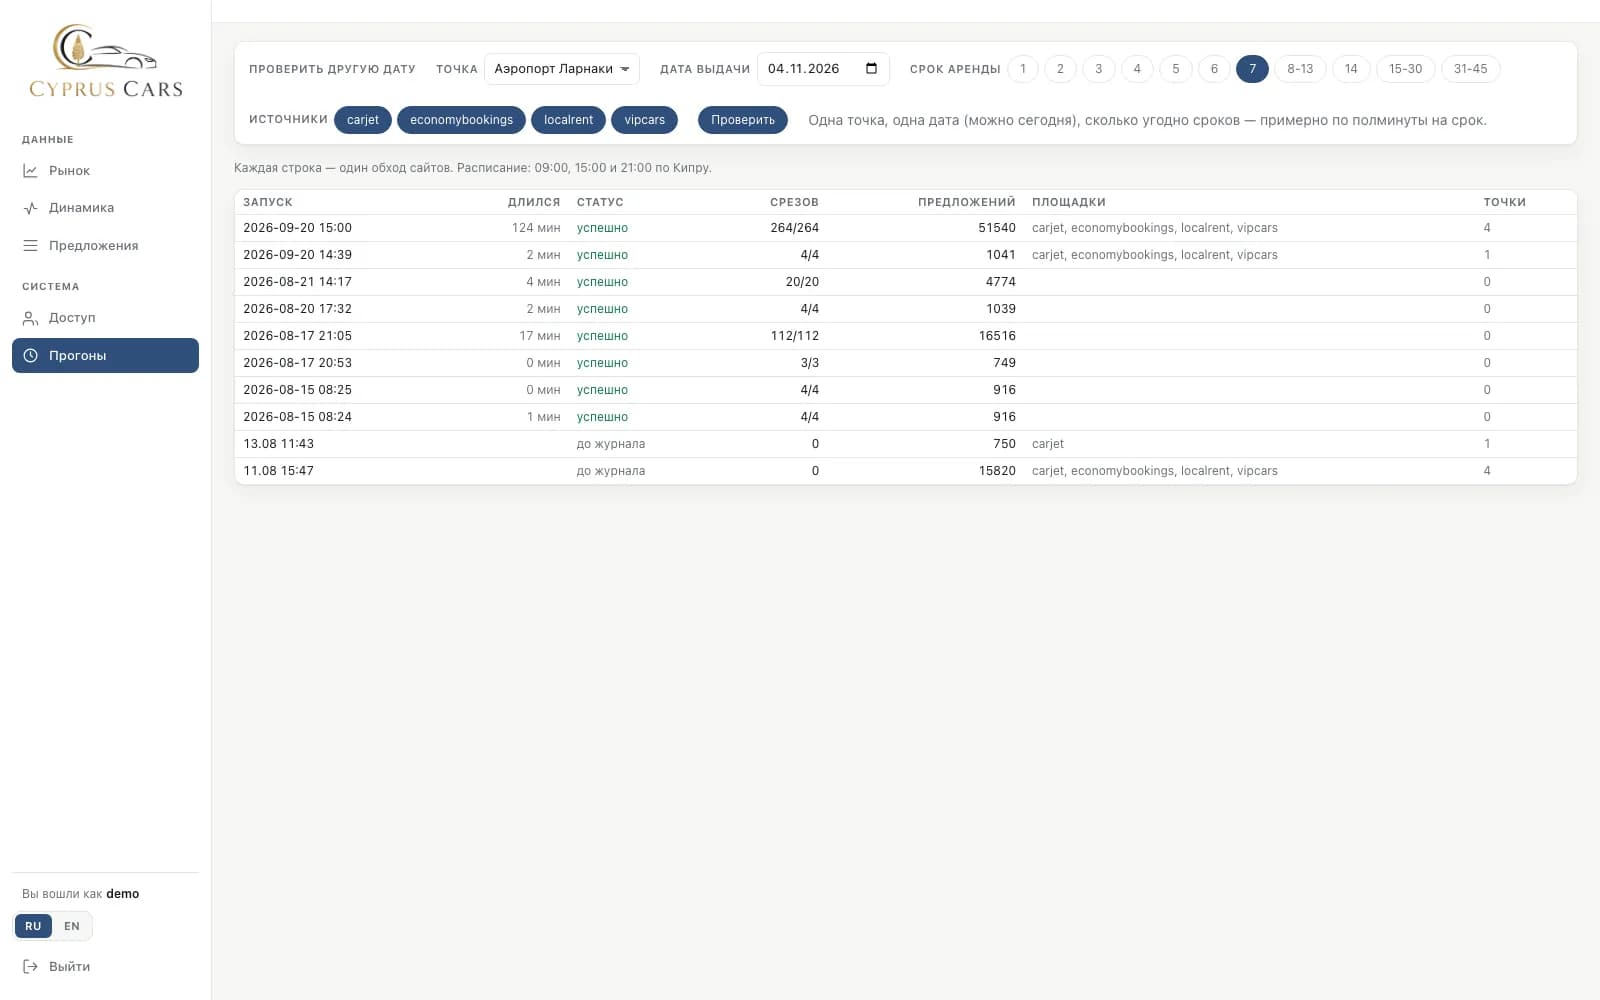Click the Предложений column header

point(966,202)
